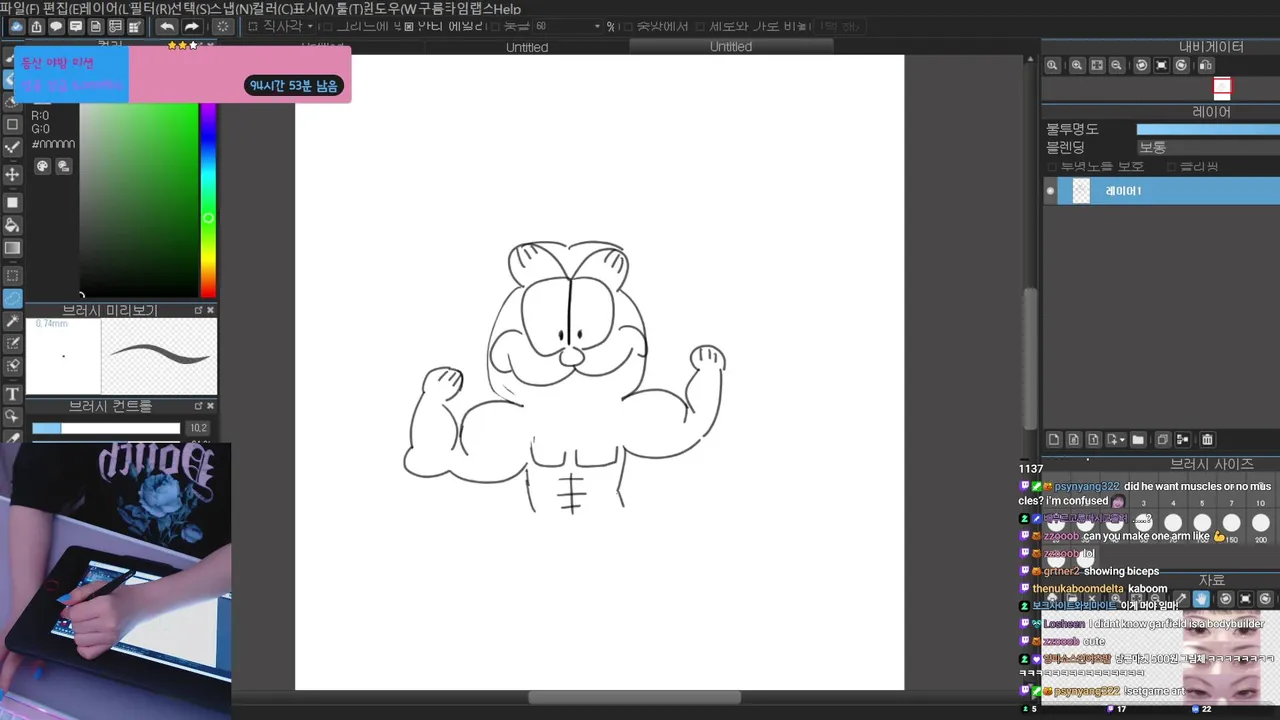Toggle the 세로와 가로 비율 checkbox
1280x720 pixels.
(x=701, y=26)
